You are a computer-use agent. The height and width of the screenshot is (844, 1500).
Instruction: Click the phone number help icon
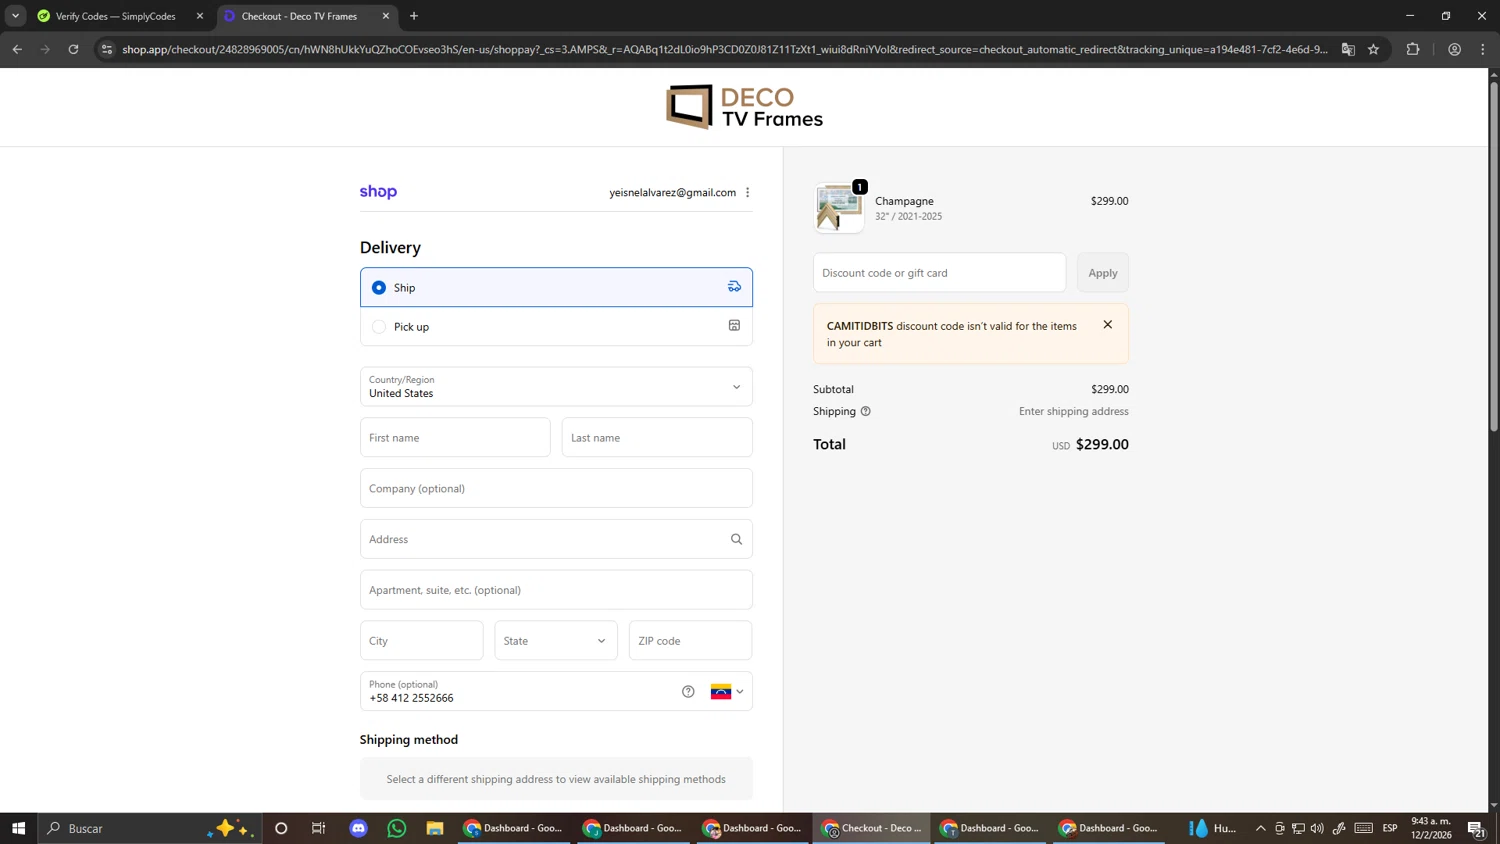688,691
